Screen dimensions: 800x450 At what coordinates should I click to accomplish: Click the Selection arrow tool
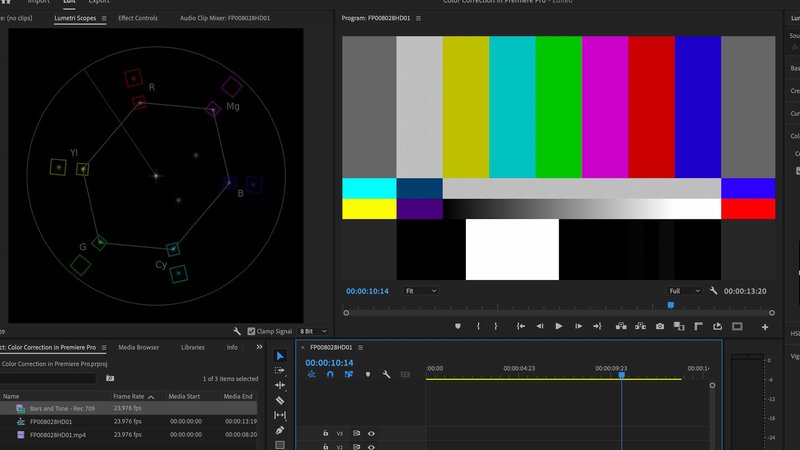280,356
